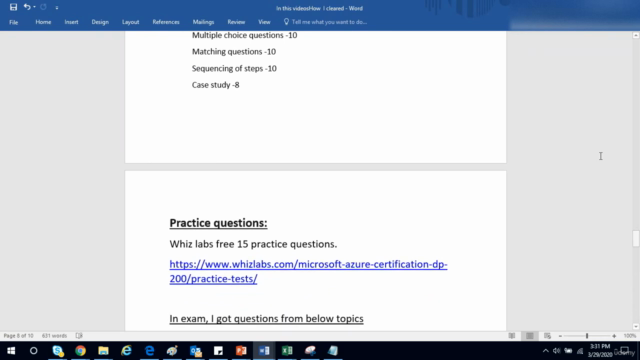
Task: Select the Mailings ribbon tab
Action: 203,22
